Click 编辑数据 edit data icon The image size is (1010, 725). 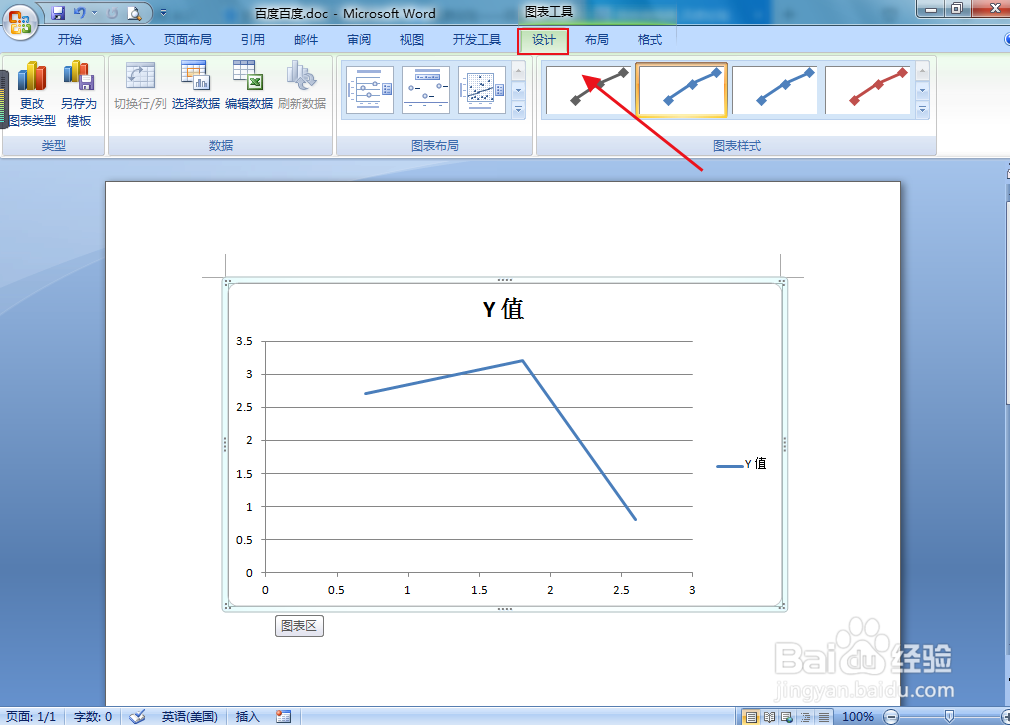pos(249,86)
